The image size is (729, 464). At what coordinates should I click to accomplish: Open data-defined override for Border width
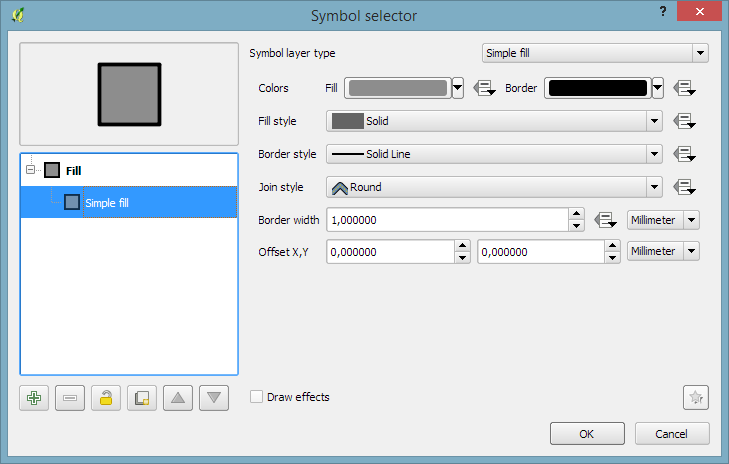pyautogui.click(x=605, y=220)
